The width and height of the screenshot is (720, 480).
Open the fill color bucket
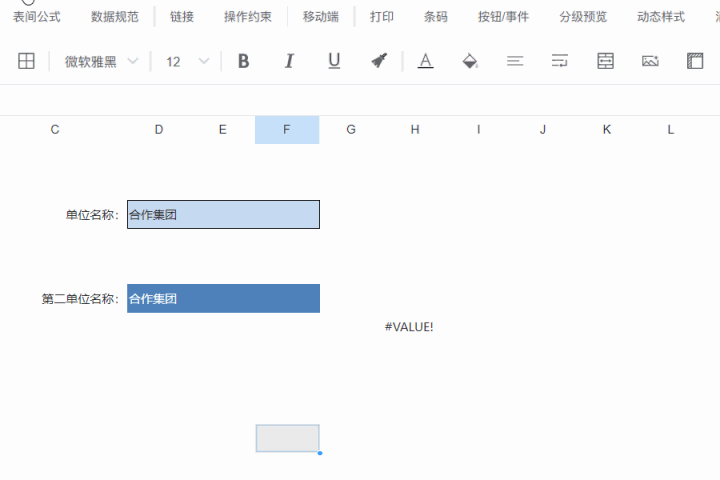click(470, 61)
